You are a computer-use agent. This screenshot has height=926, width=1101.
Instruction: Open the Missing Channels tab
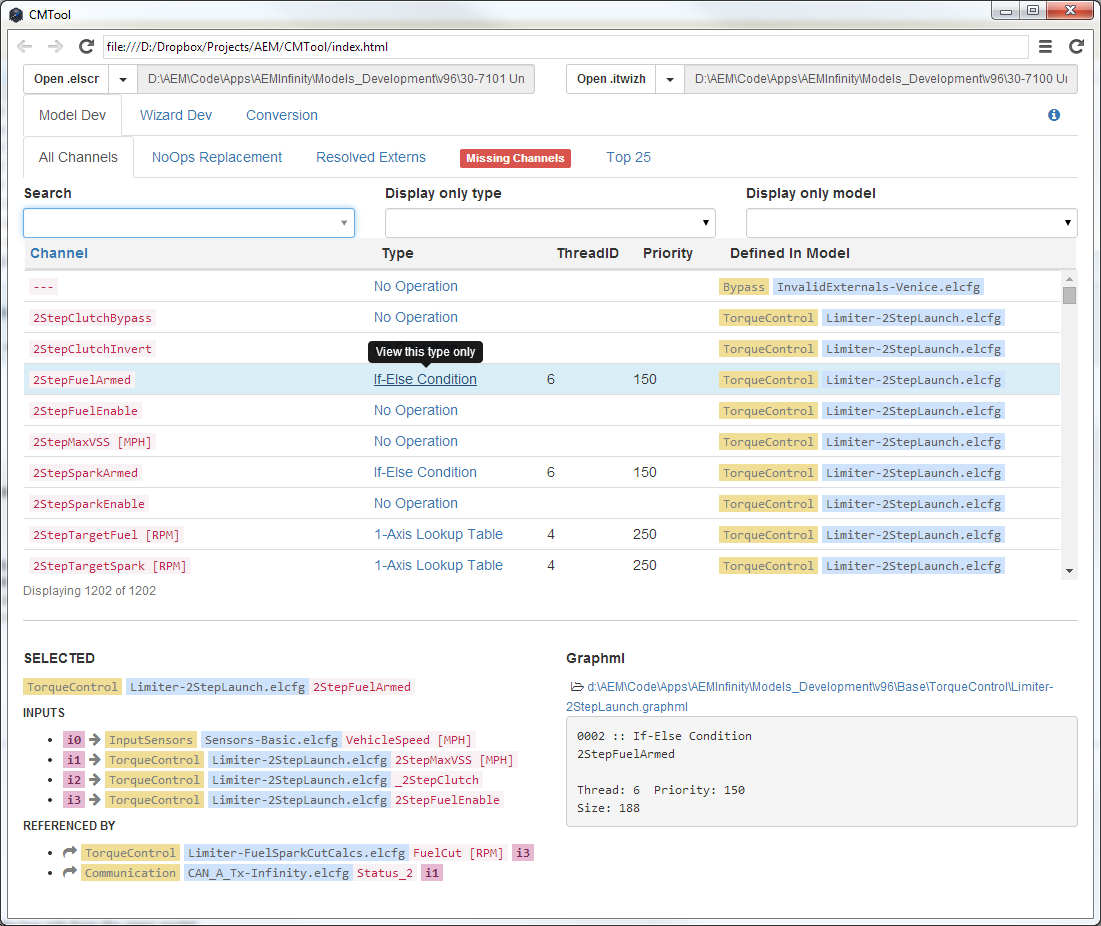click(x=515, y=158)
